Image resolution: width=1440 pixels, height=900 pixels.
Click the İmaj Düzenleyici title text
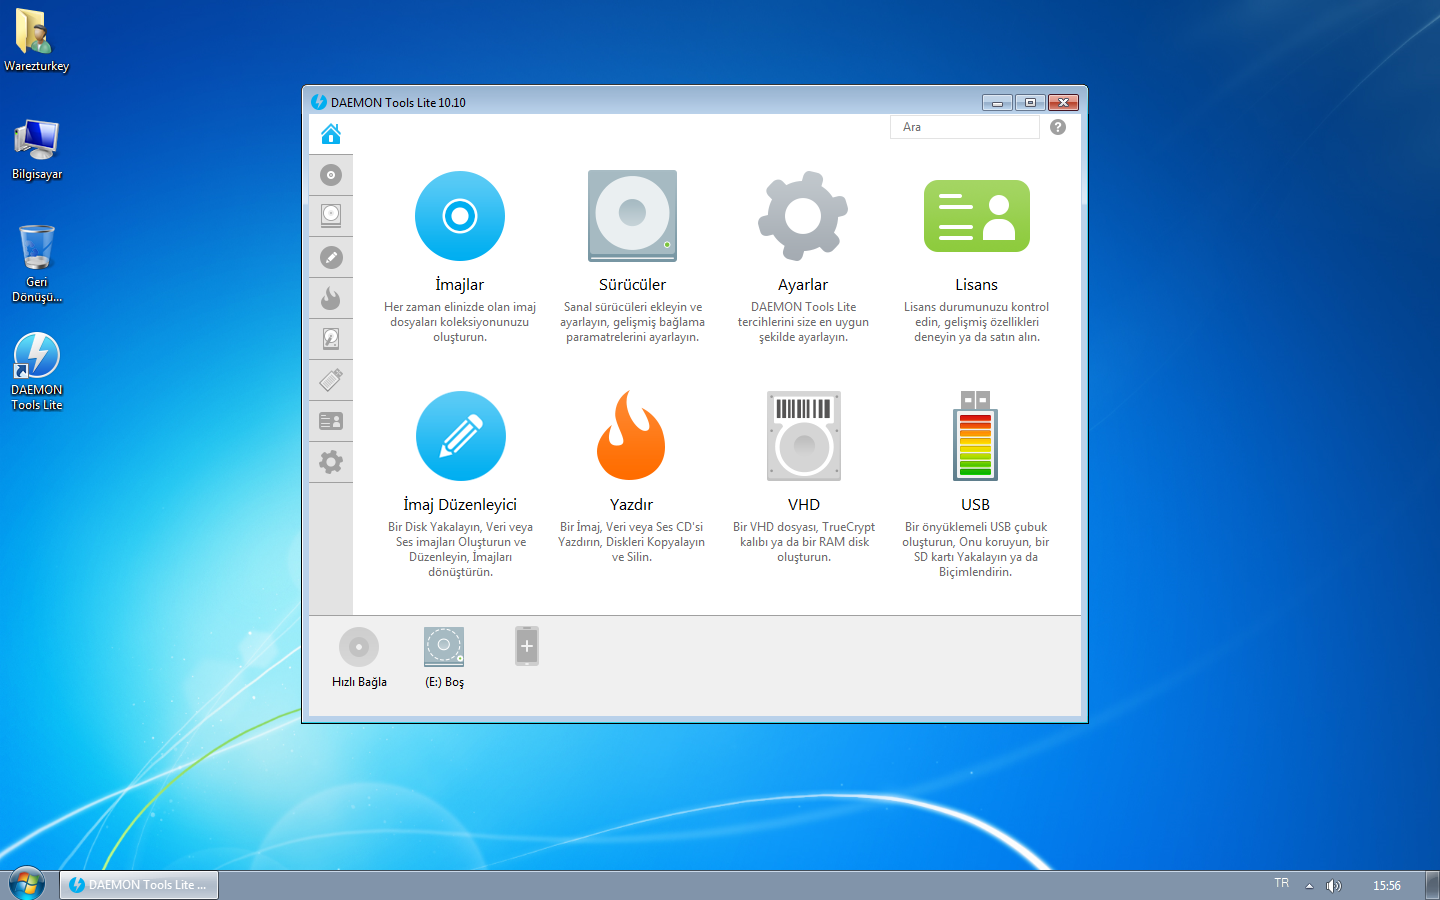tap(460, 505)
